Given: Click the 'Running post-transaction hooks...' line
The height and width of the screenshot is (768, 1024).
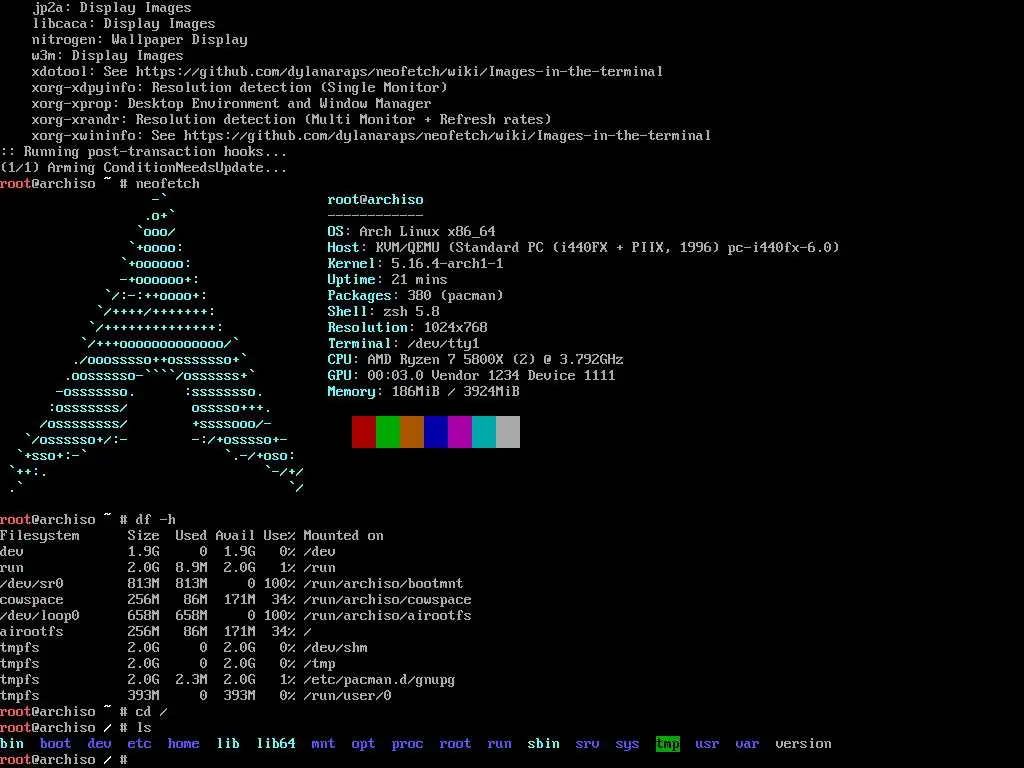Looking at the screenshot, I should pos(144,152).
